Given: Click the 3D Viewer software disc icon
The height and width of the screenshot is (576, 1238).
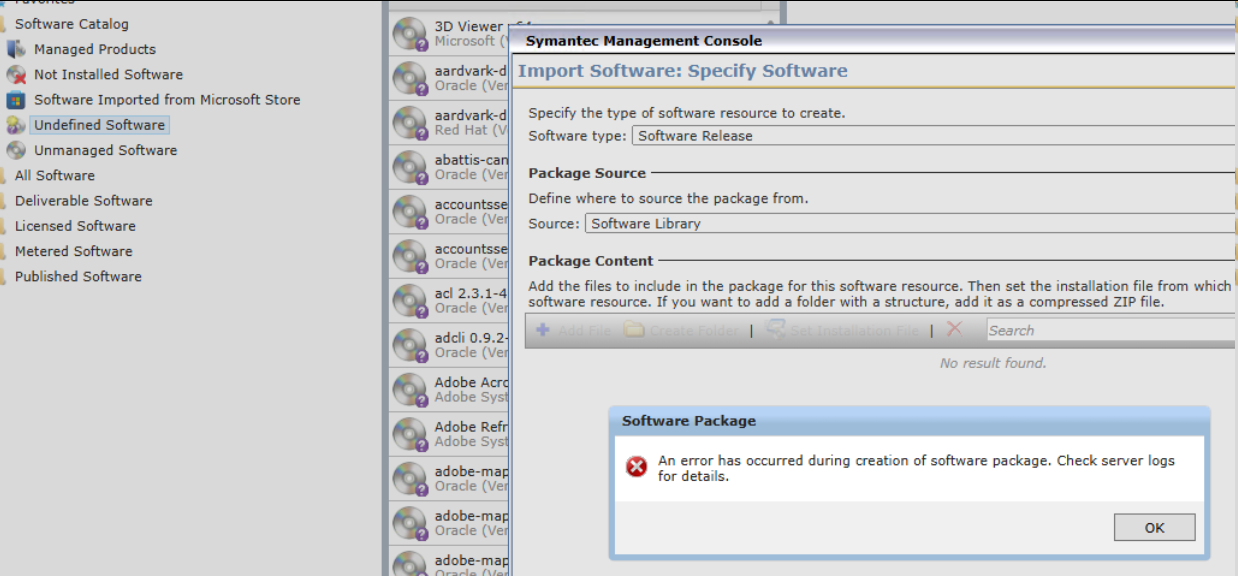Looking at the screenshot, I should coord(409,33).
